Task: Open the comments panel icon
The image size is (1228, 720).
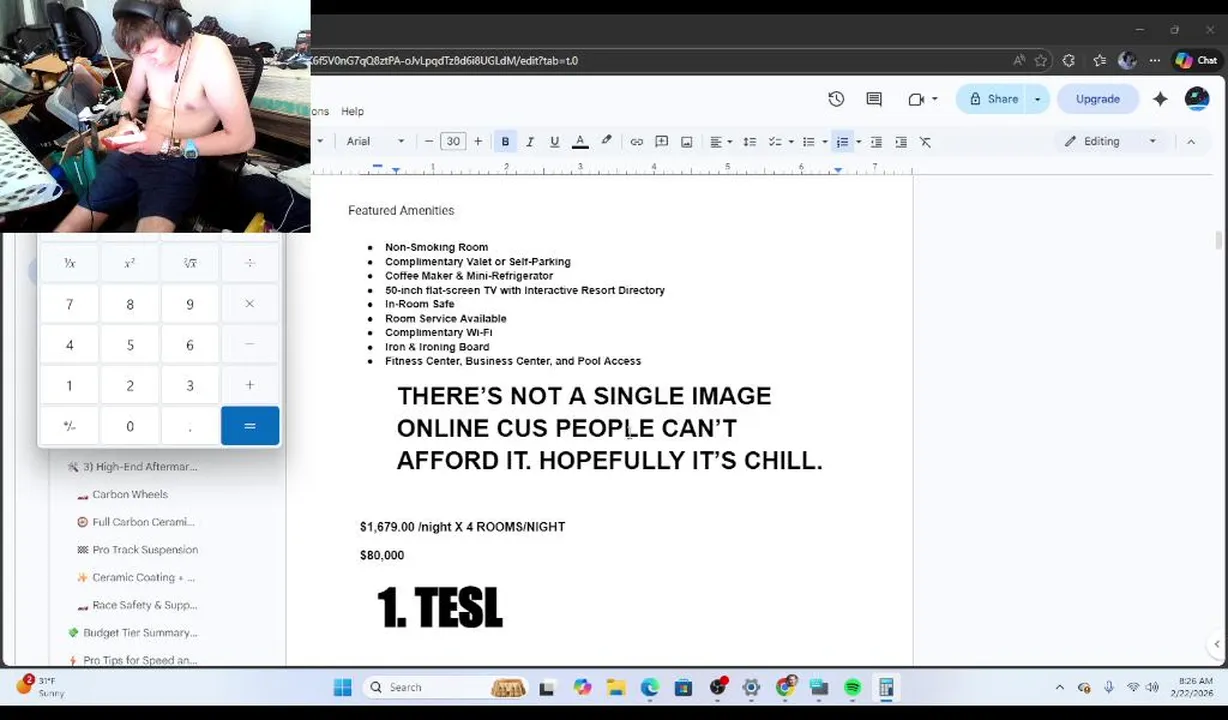Action: point(874,99)
